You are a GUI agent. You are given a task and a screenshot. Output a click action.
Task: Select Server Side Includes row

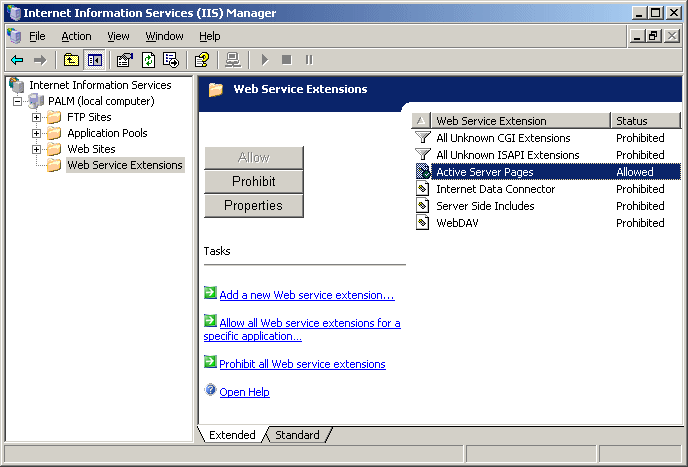(546, 206)
